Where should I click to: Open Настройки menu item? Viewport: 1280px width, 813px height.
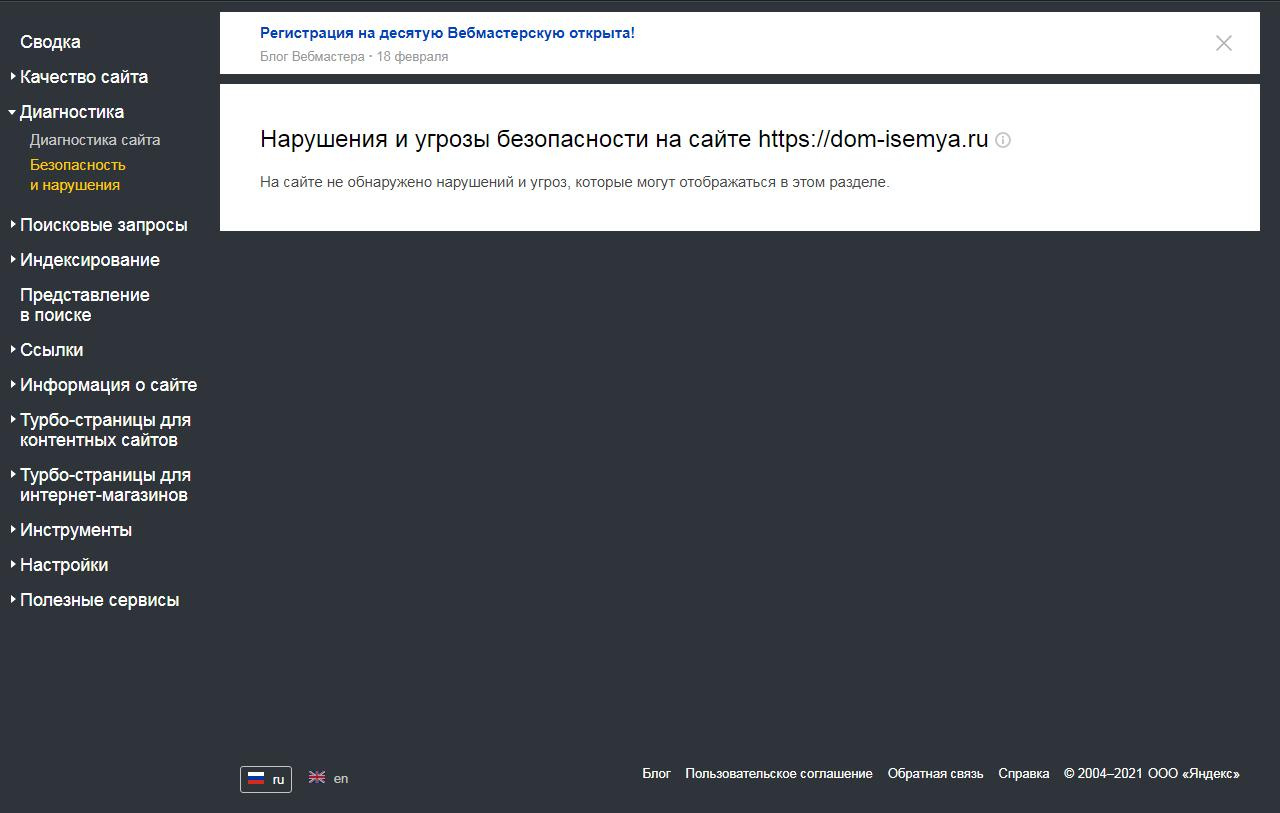click(x=64, y=565)
